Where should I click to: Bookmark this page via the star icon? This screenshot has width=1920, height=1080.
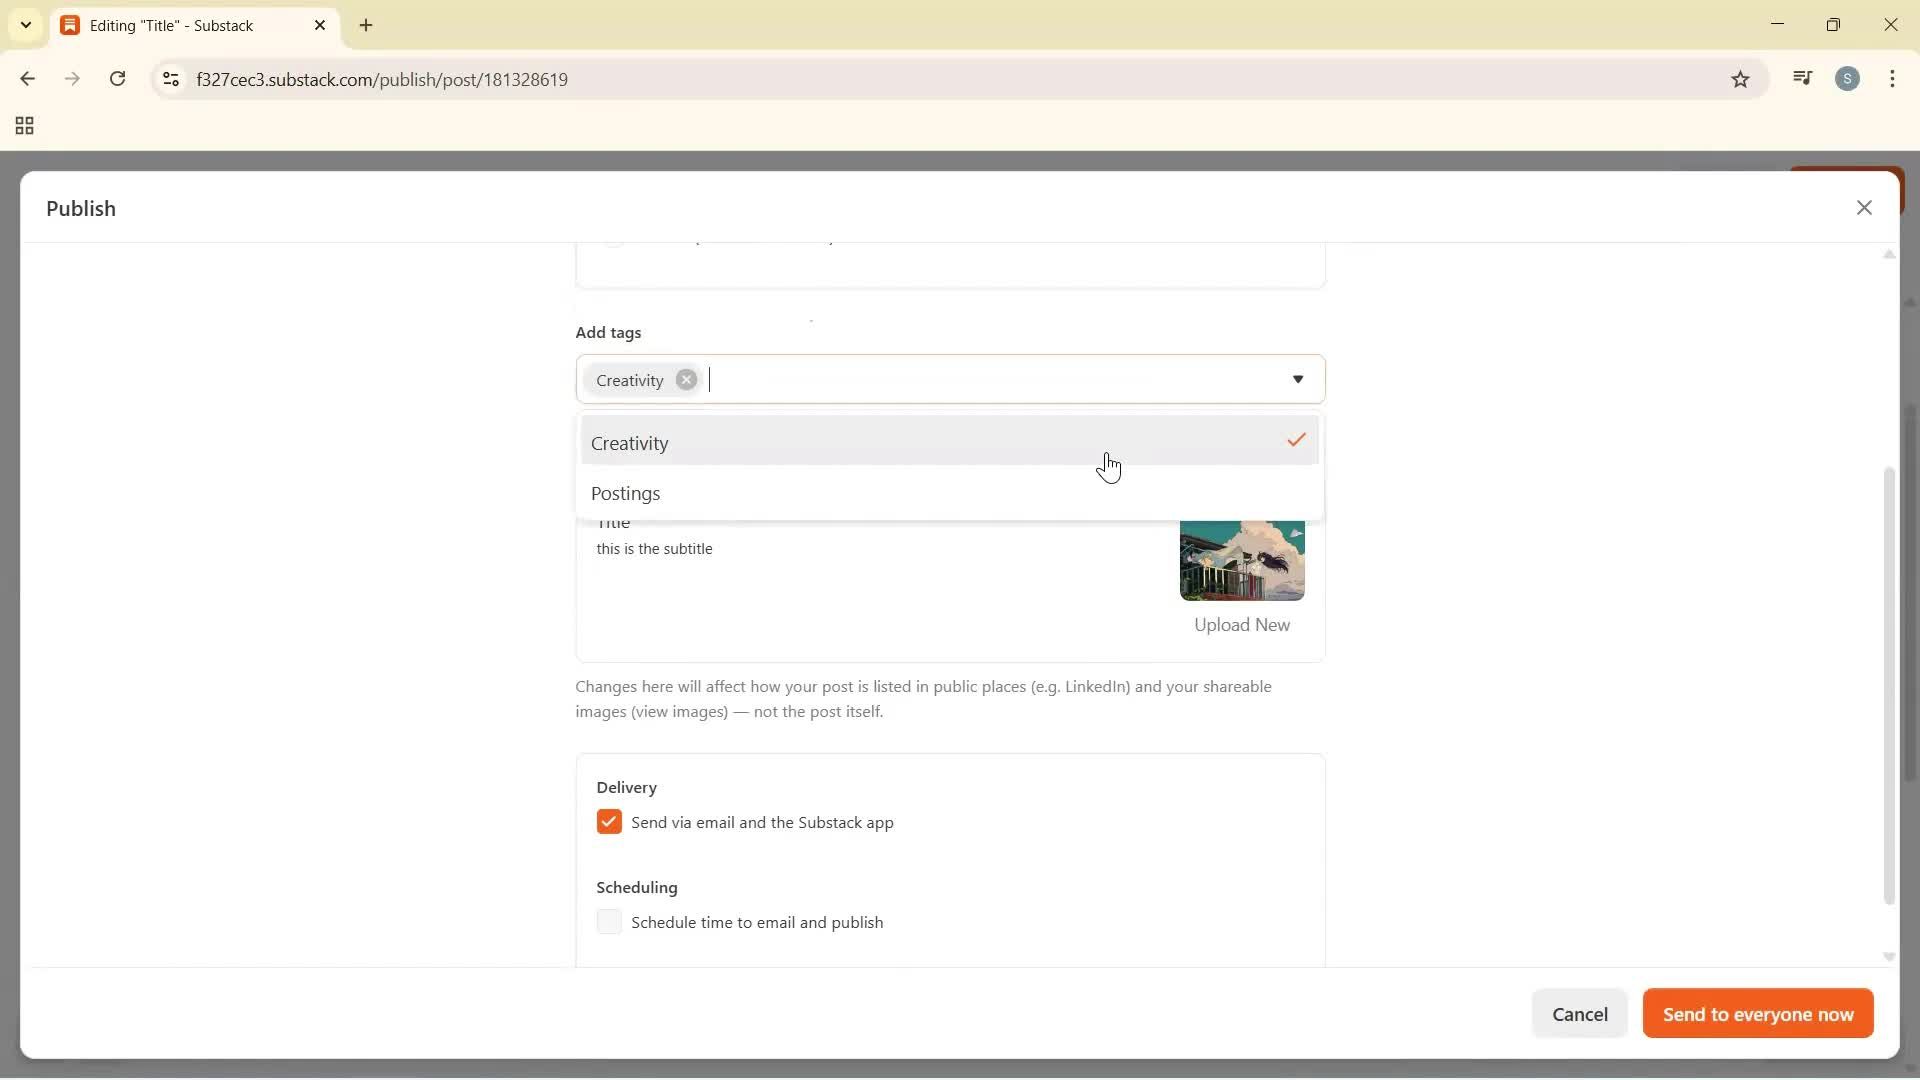pos(1740,79)
